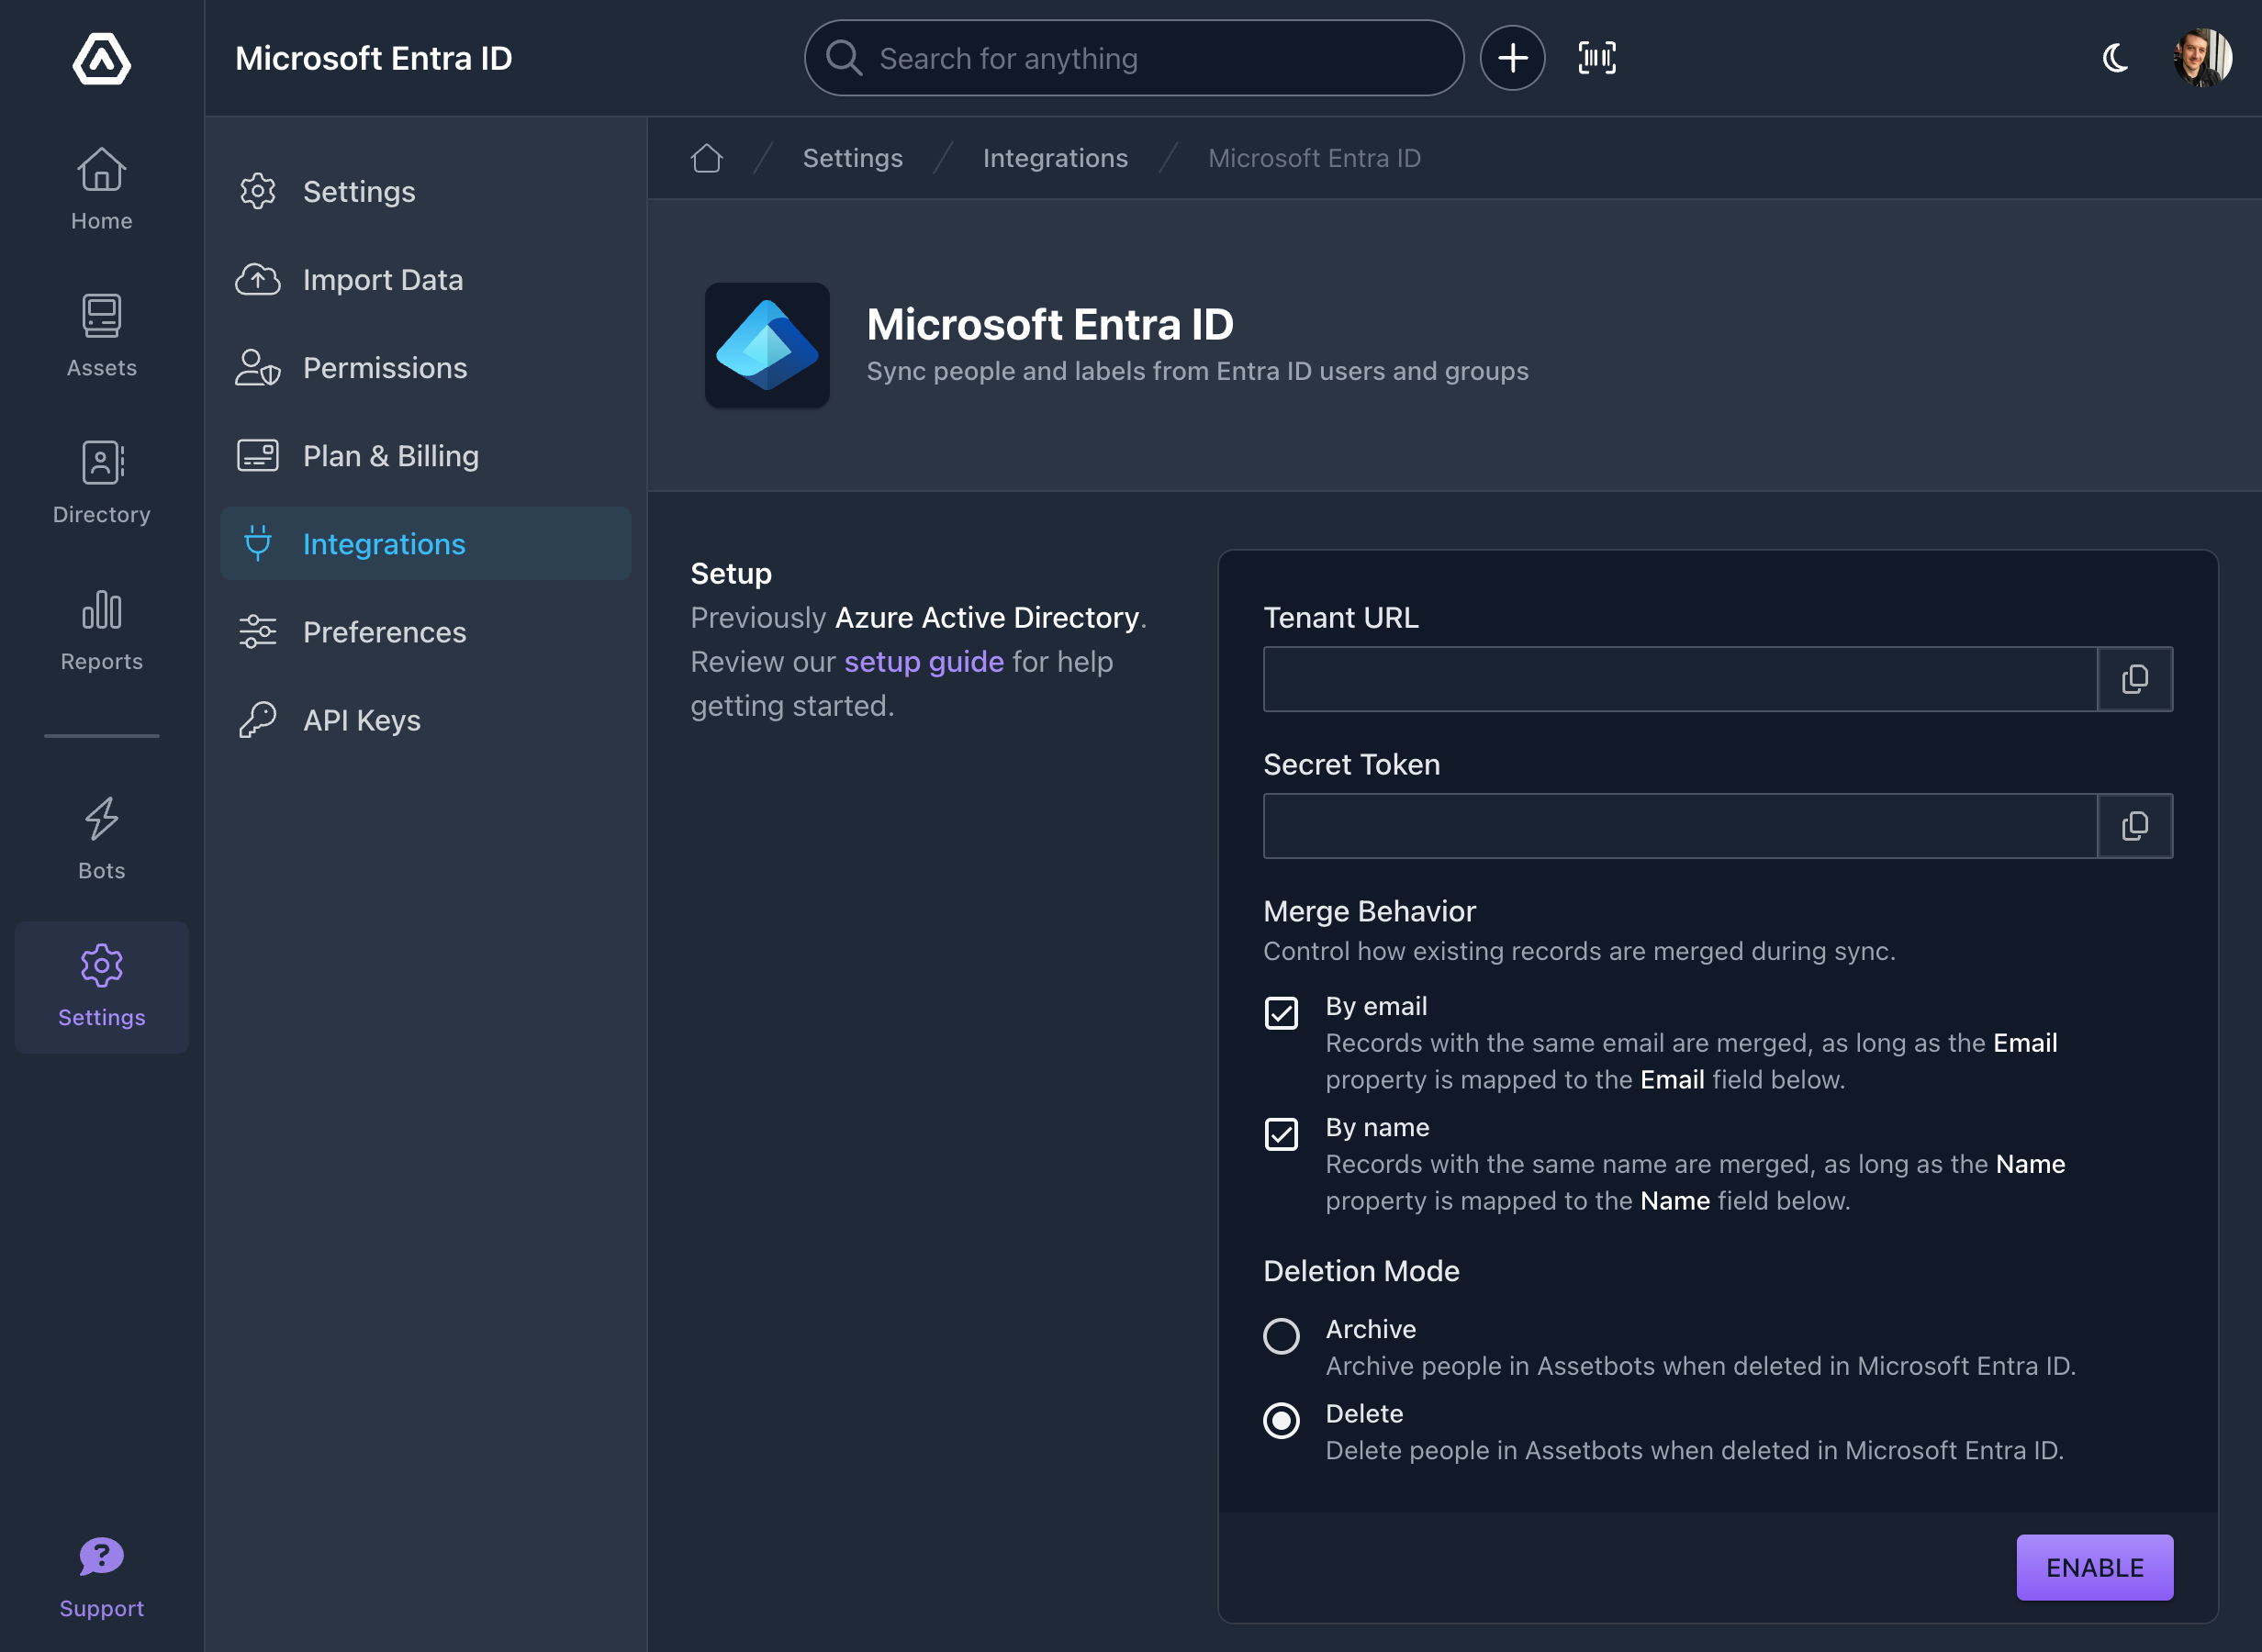Click the Assetbots logo icon
Image resolution: width=2262 pixels, height=1652 pixels.
pos(101,59)
